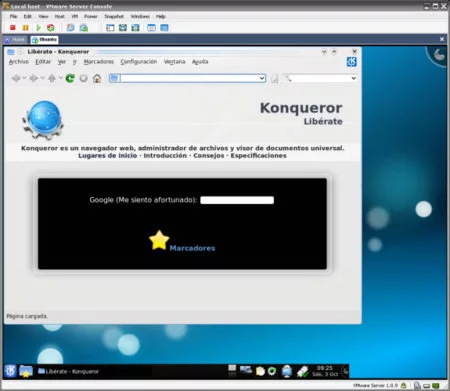The width and height of the screenshot is (450, 391).
Task: Open the VMware Snapshot menu
Action: point(114,16)
